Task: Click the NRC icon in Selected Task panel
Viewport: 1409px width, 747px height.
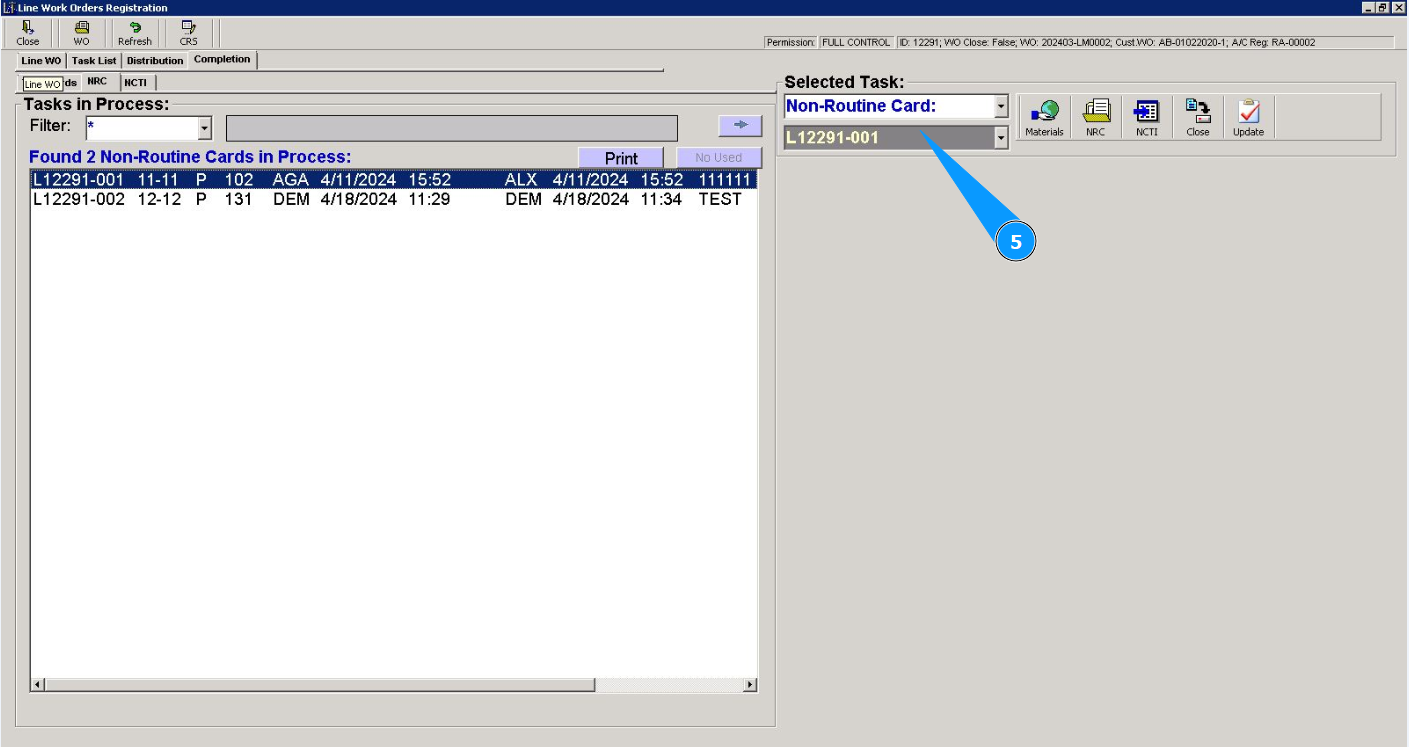Action: 1096,118
